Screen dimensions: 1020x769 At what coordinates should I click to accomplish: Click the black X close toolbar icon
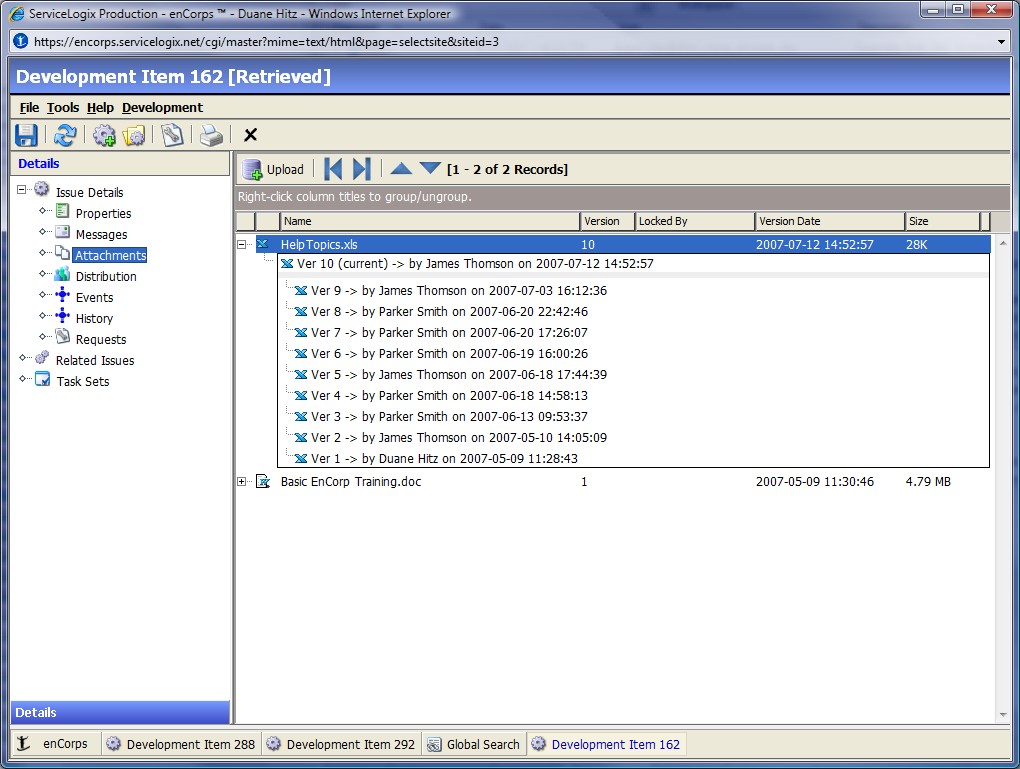click(250, 135)
